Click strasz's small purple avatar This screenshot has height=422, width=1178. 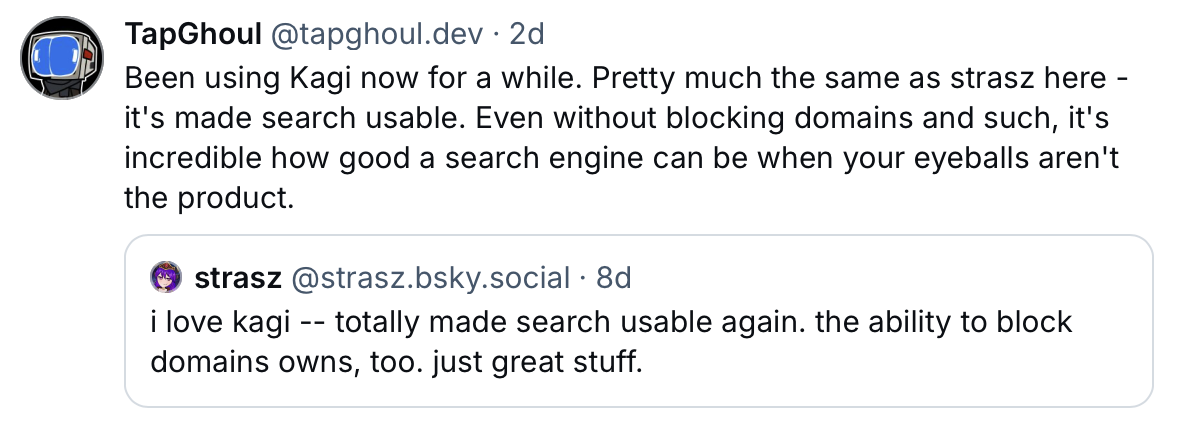(164, 277)
